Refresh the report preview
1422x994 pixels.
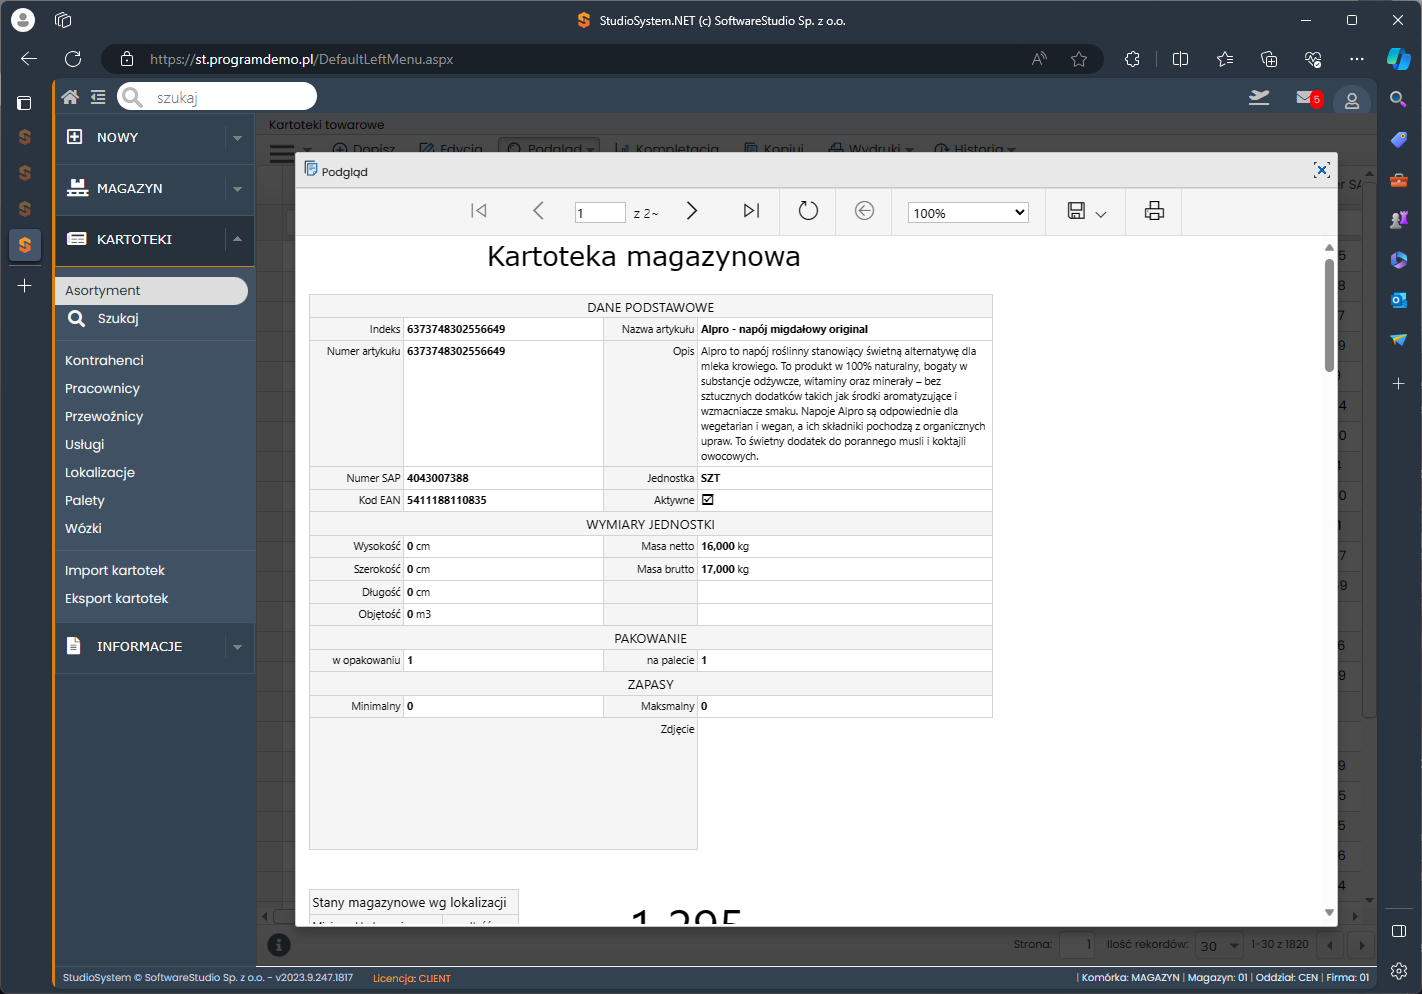808,211
